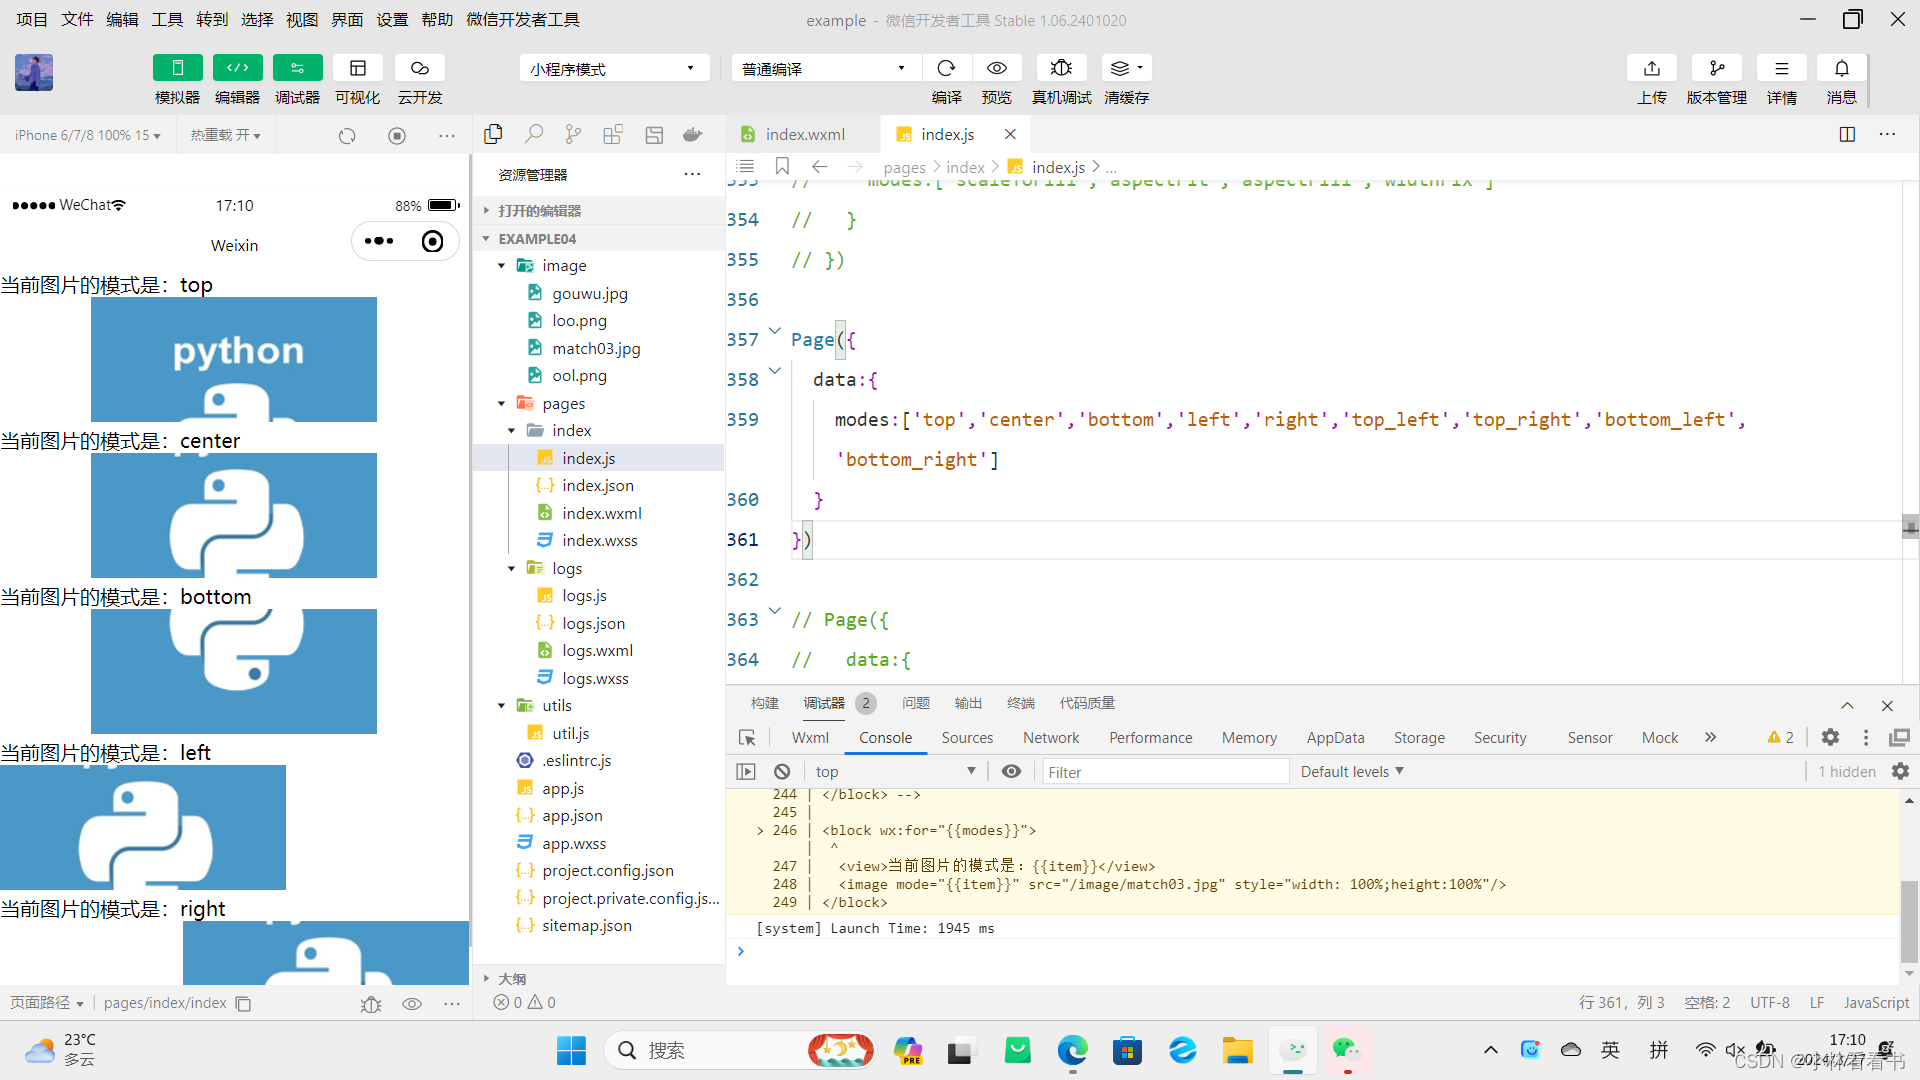Open the index.wxml editor tab
The height and width of the screenshot is (1080, 1920).
tap(804, 134)
